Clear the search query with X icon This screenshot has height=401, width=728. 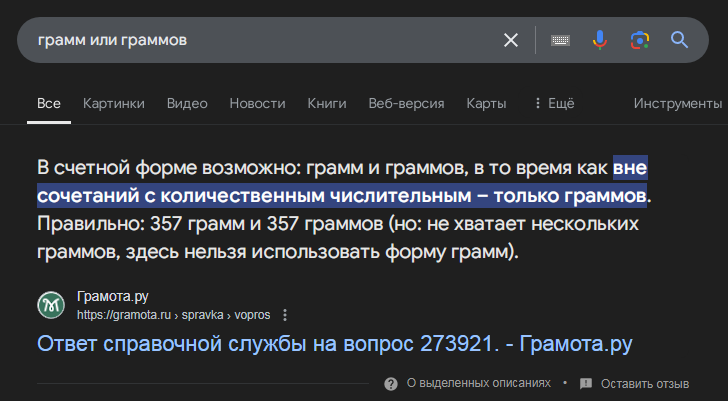tap(510, 40)
